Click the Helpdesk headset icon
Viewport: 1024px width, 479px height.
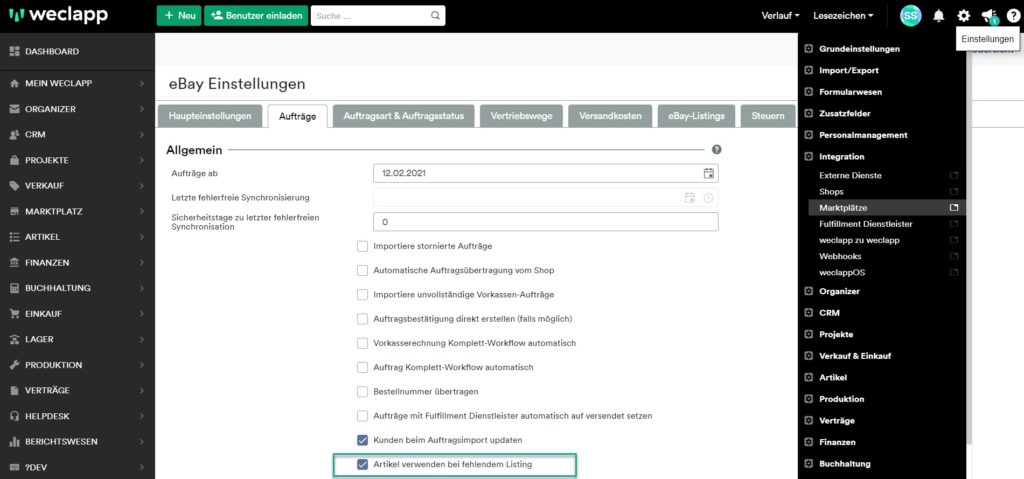tap(14, 416)
